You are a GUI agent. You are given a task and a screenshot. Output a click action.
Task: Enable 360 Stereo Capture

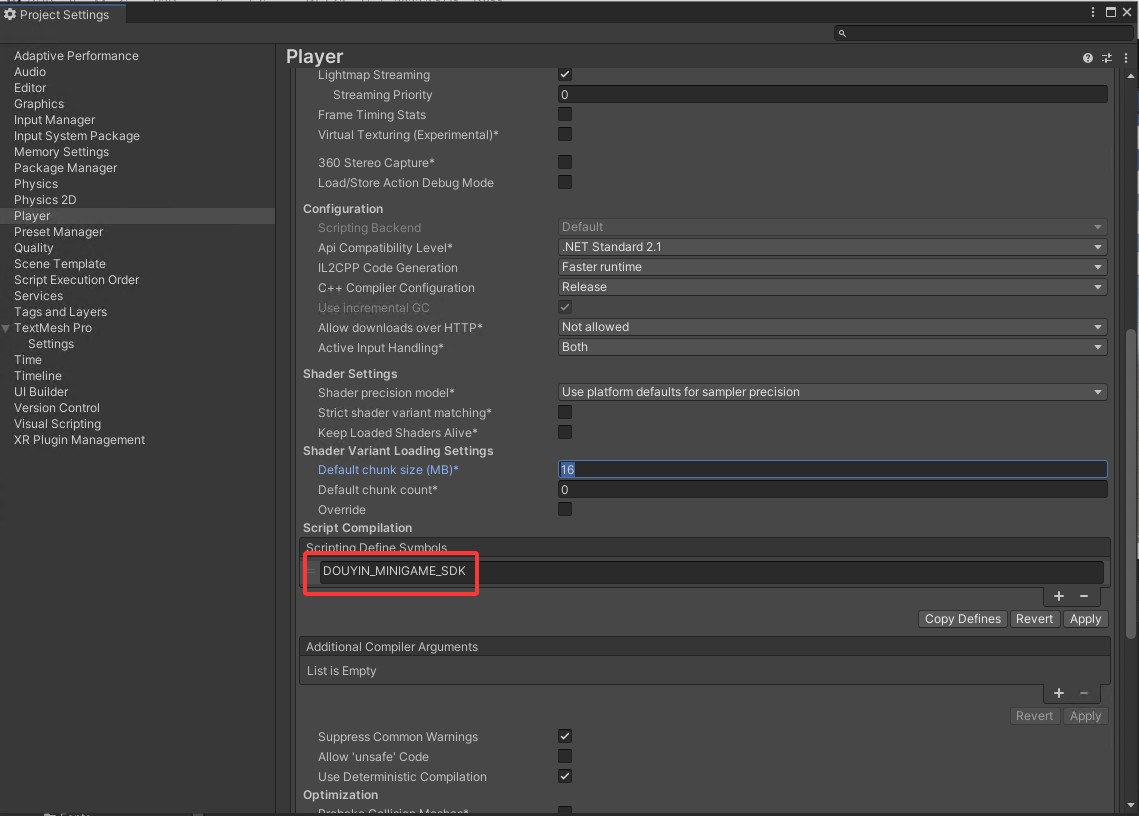(x=564, y=162)
